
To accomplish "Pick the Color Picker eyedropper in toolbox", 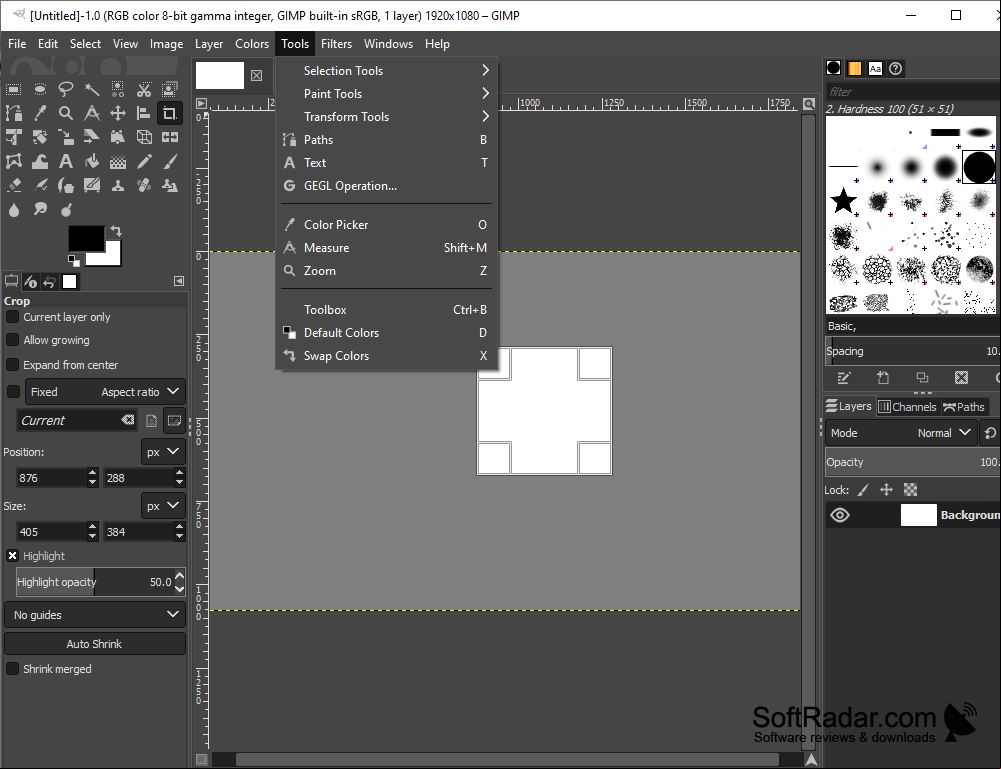I will [x=40, y=114].
